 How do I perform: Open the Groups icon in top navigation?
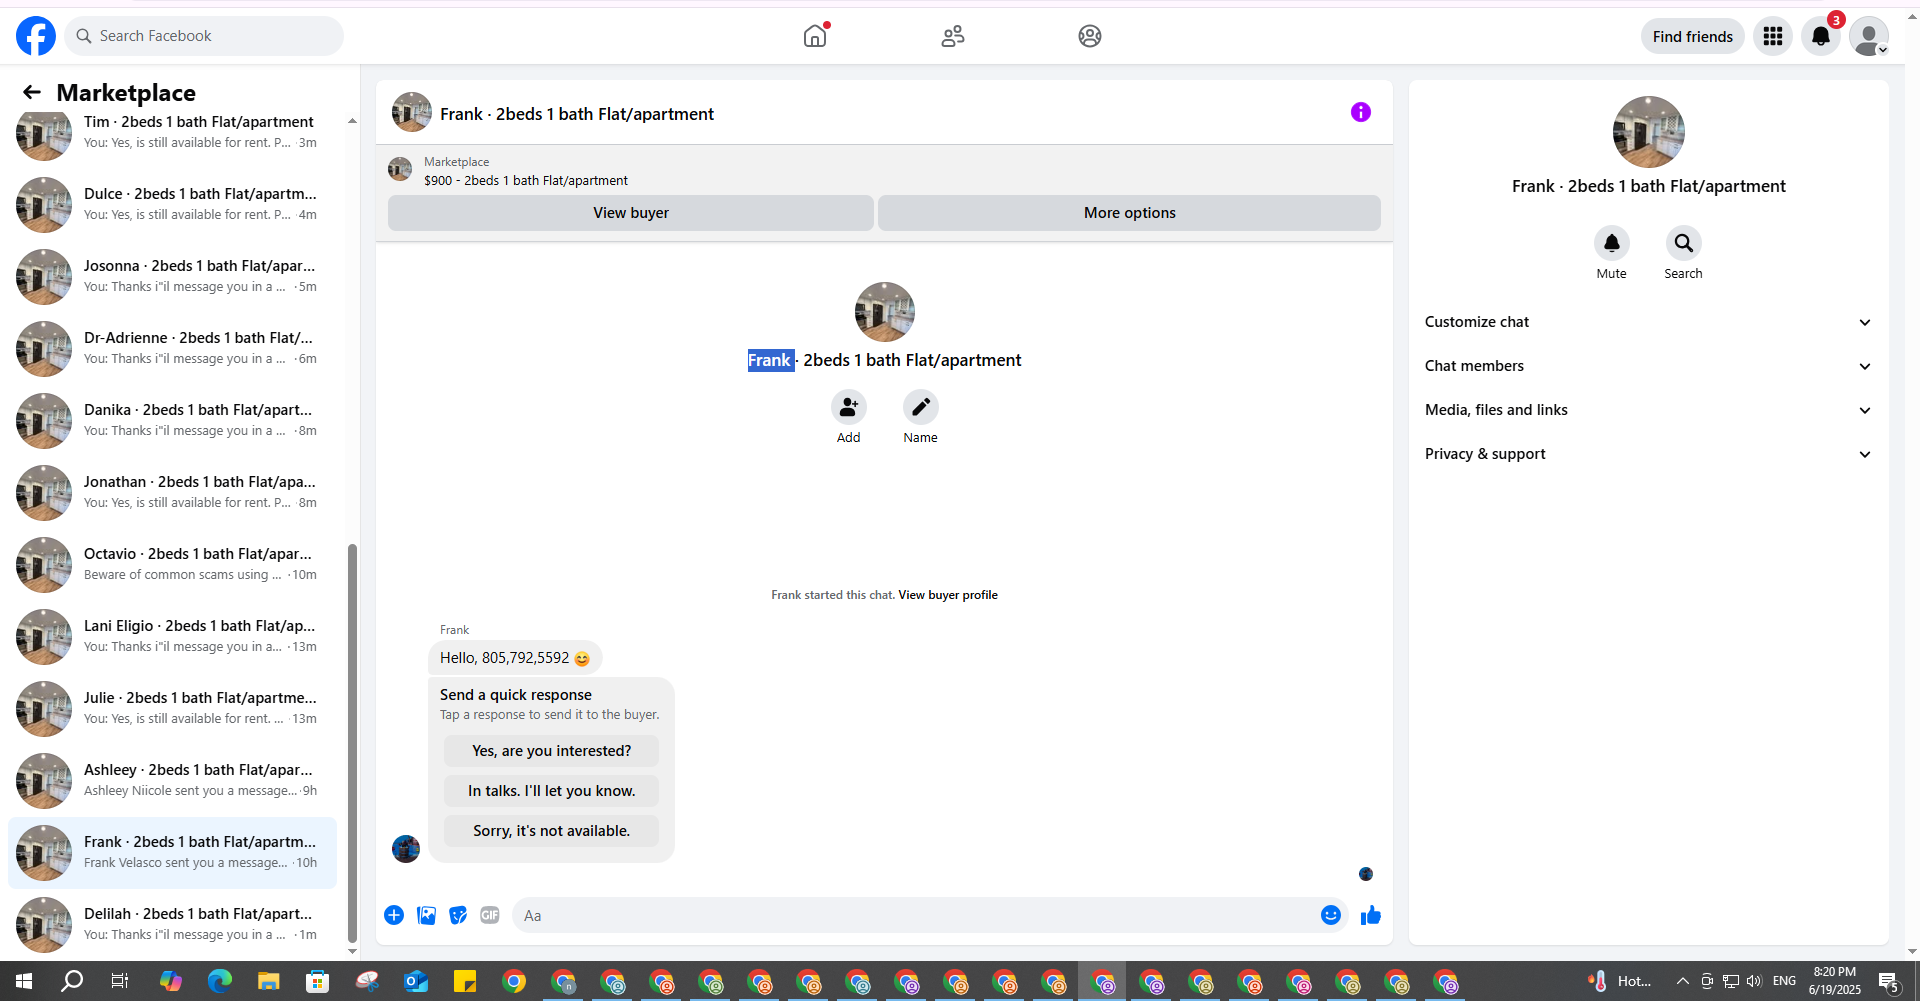tap(1090, 36)
